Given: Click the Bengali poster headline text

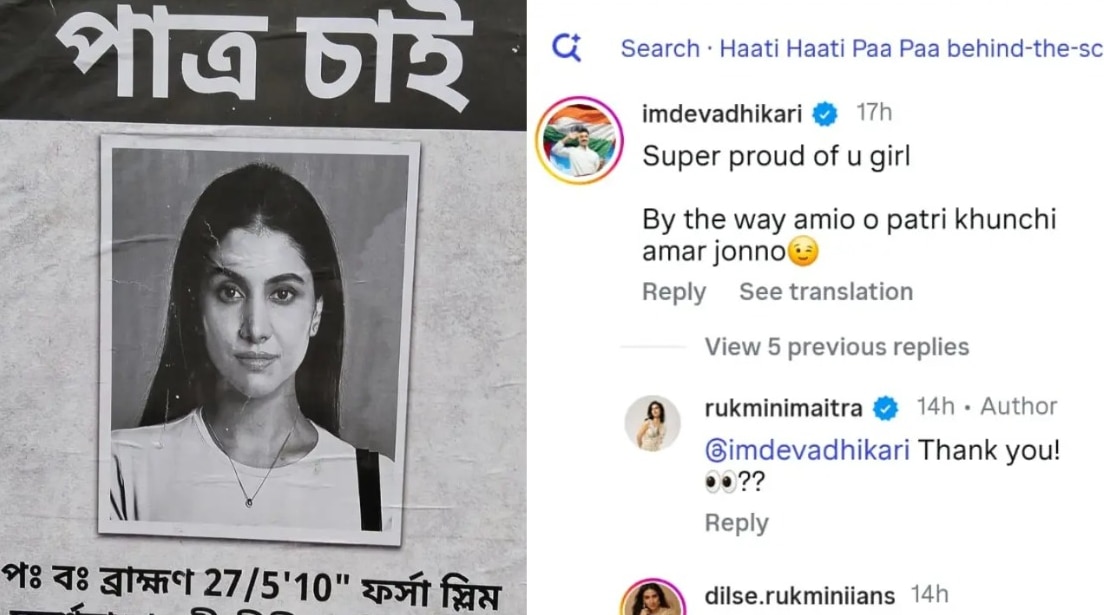Looking at the screenshot, I should tap(263, 57).
